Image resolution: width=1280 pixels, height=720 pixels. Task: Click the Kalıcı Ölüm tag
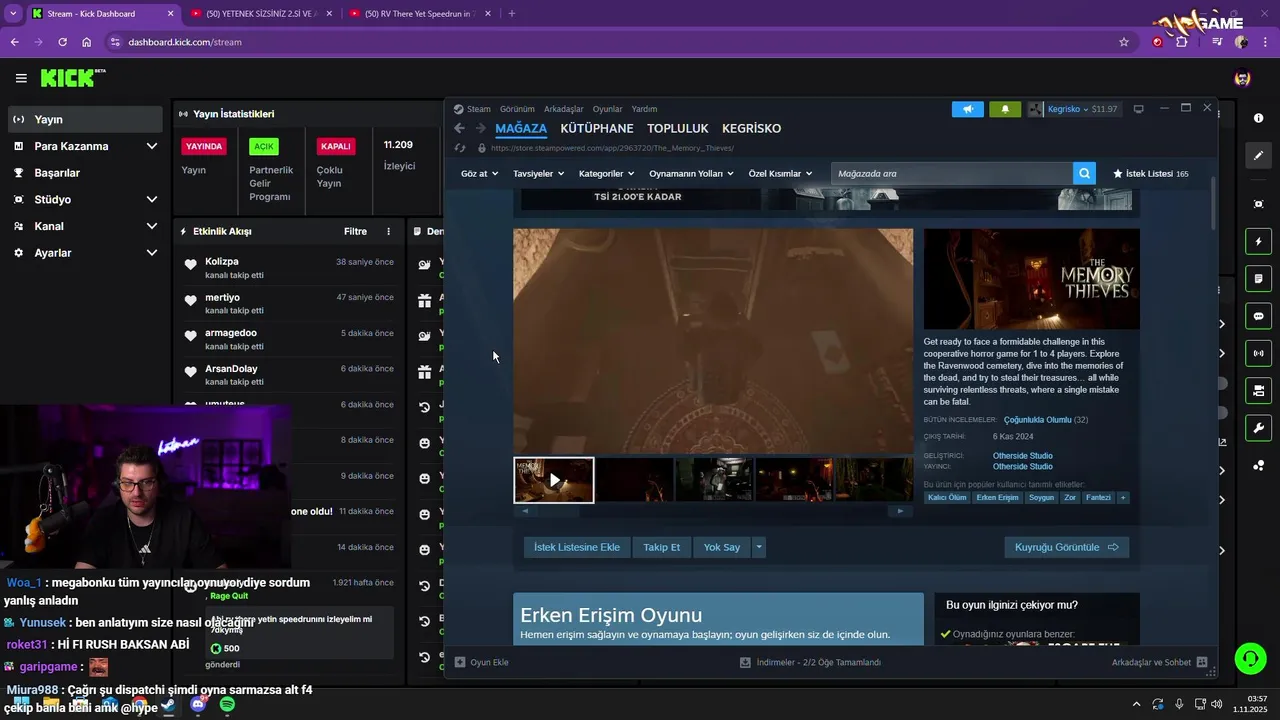point(947,497)
